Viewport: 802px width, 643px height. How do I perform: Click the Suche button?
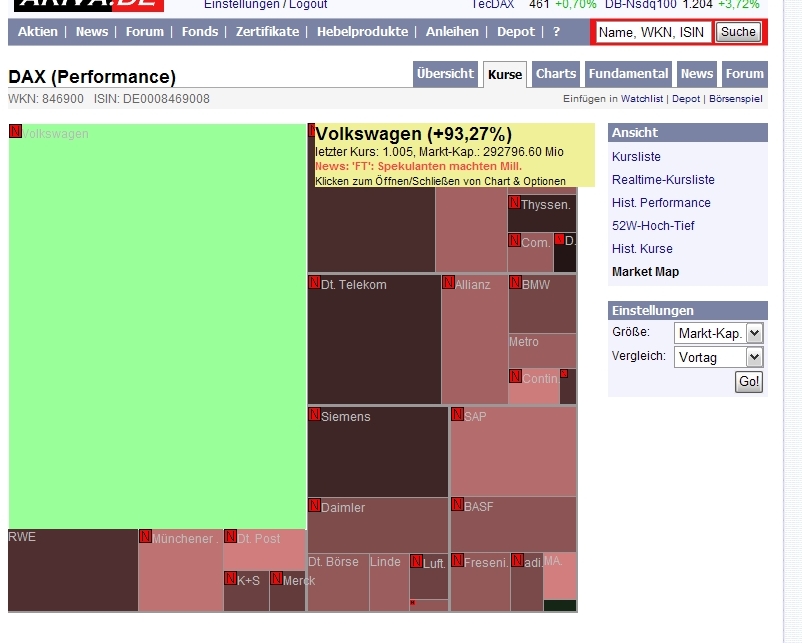(x=738, y=32)
